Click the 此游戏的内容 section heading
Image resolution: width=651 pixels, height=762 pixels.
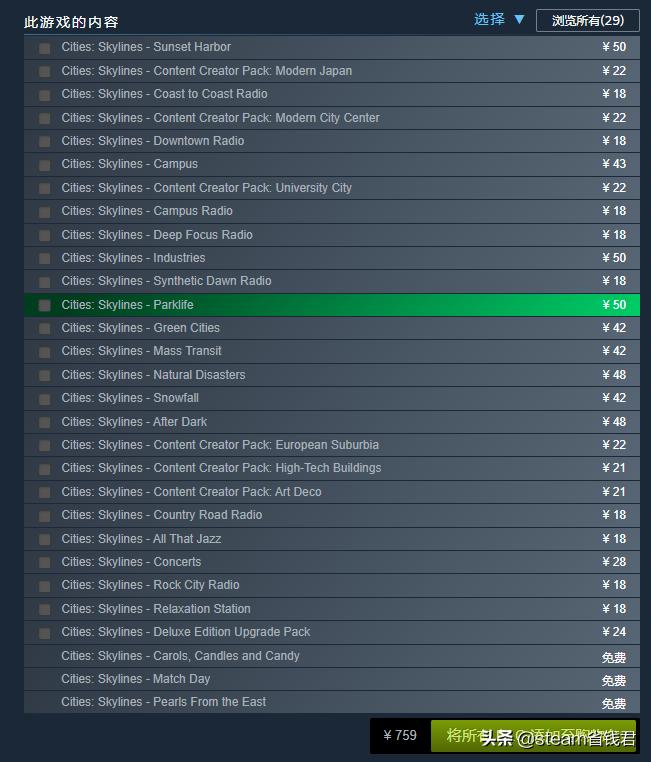point(71,22)
